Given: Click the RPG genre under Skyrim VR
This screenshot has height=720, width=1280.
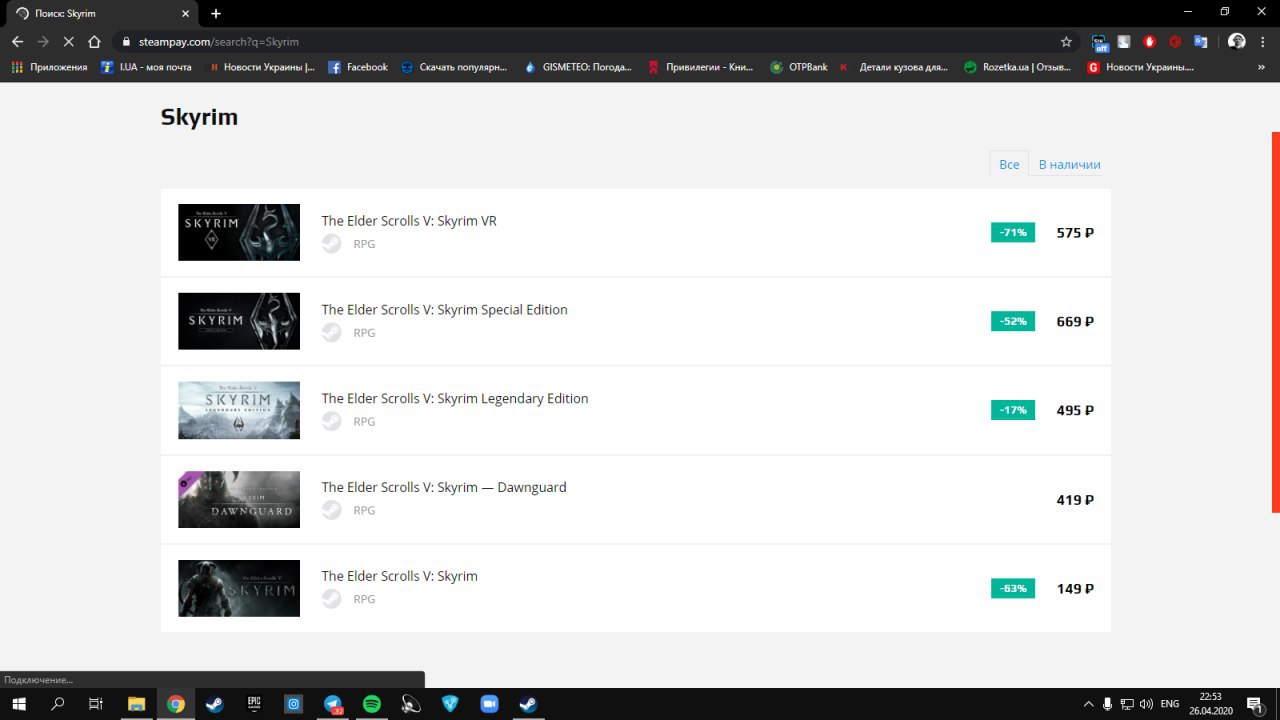Looking at the screenshot, I should coord(364,244).
